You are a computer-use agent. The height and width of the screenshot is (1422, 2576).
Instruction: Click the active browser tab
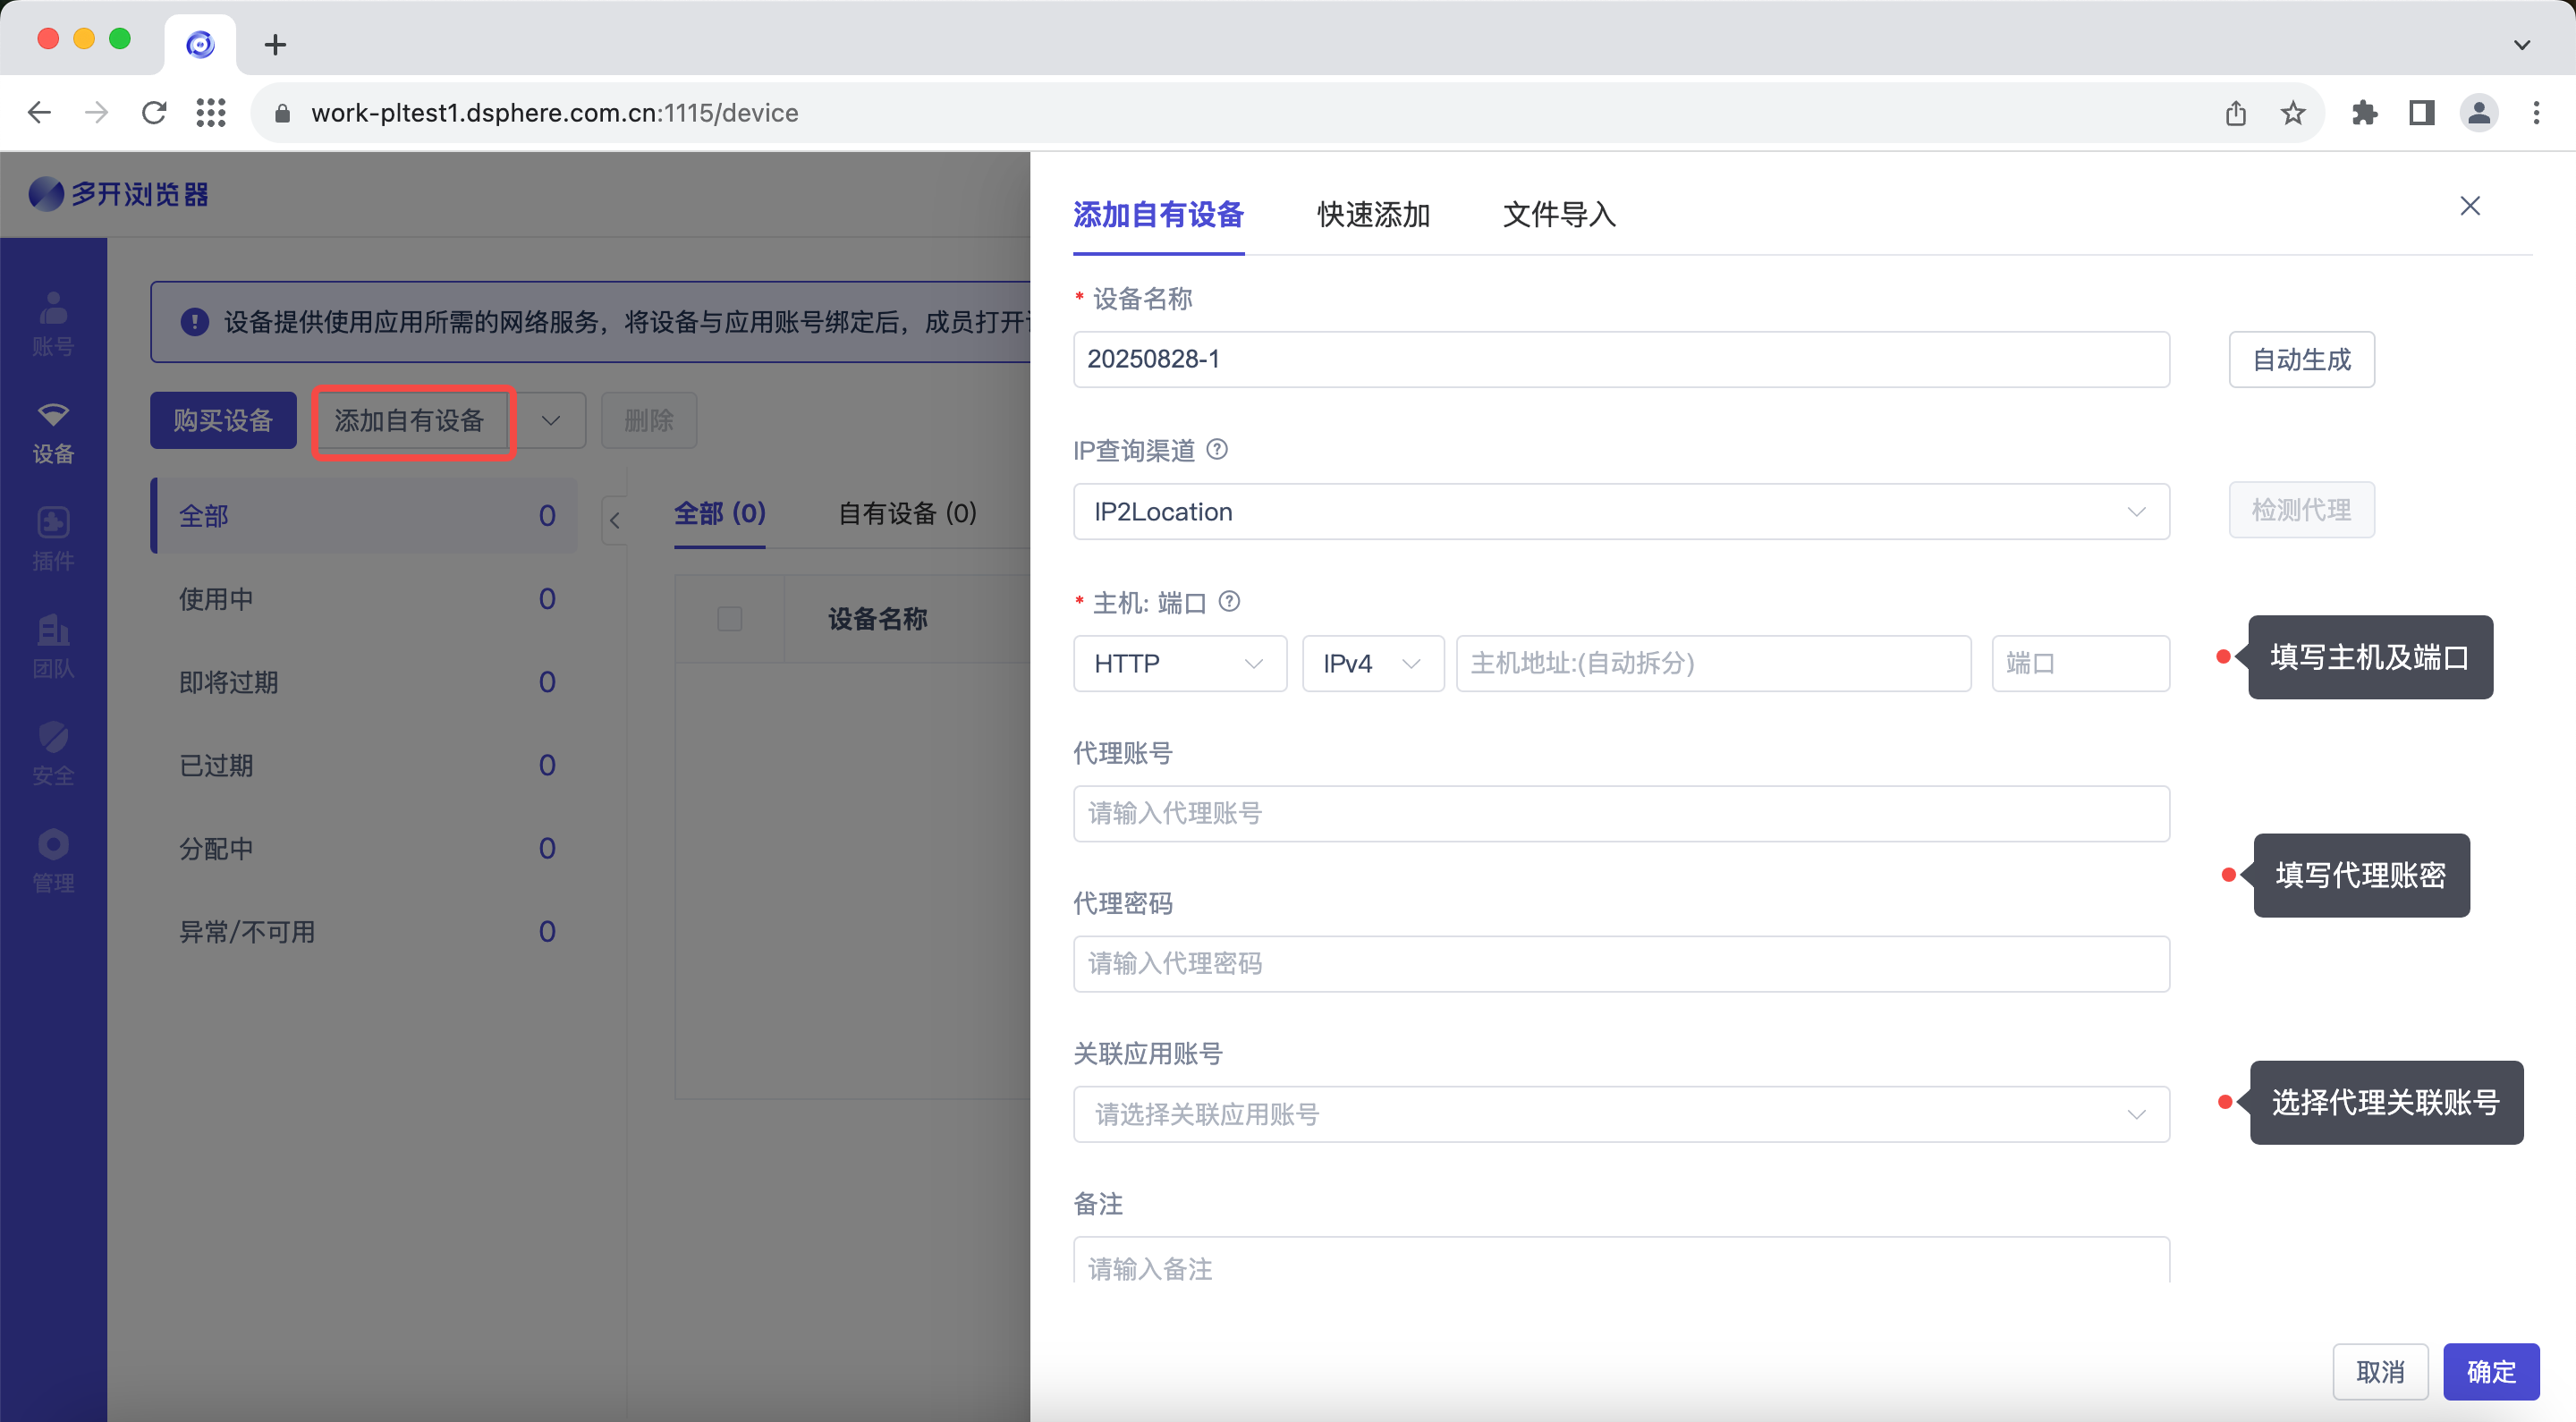[200, 45]
